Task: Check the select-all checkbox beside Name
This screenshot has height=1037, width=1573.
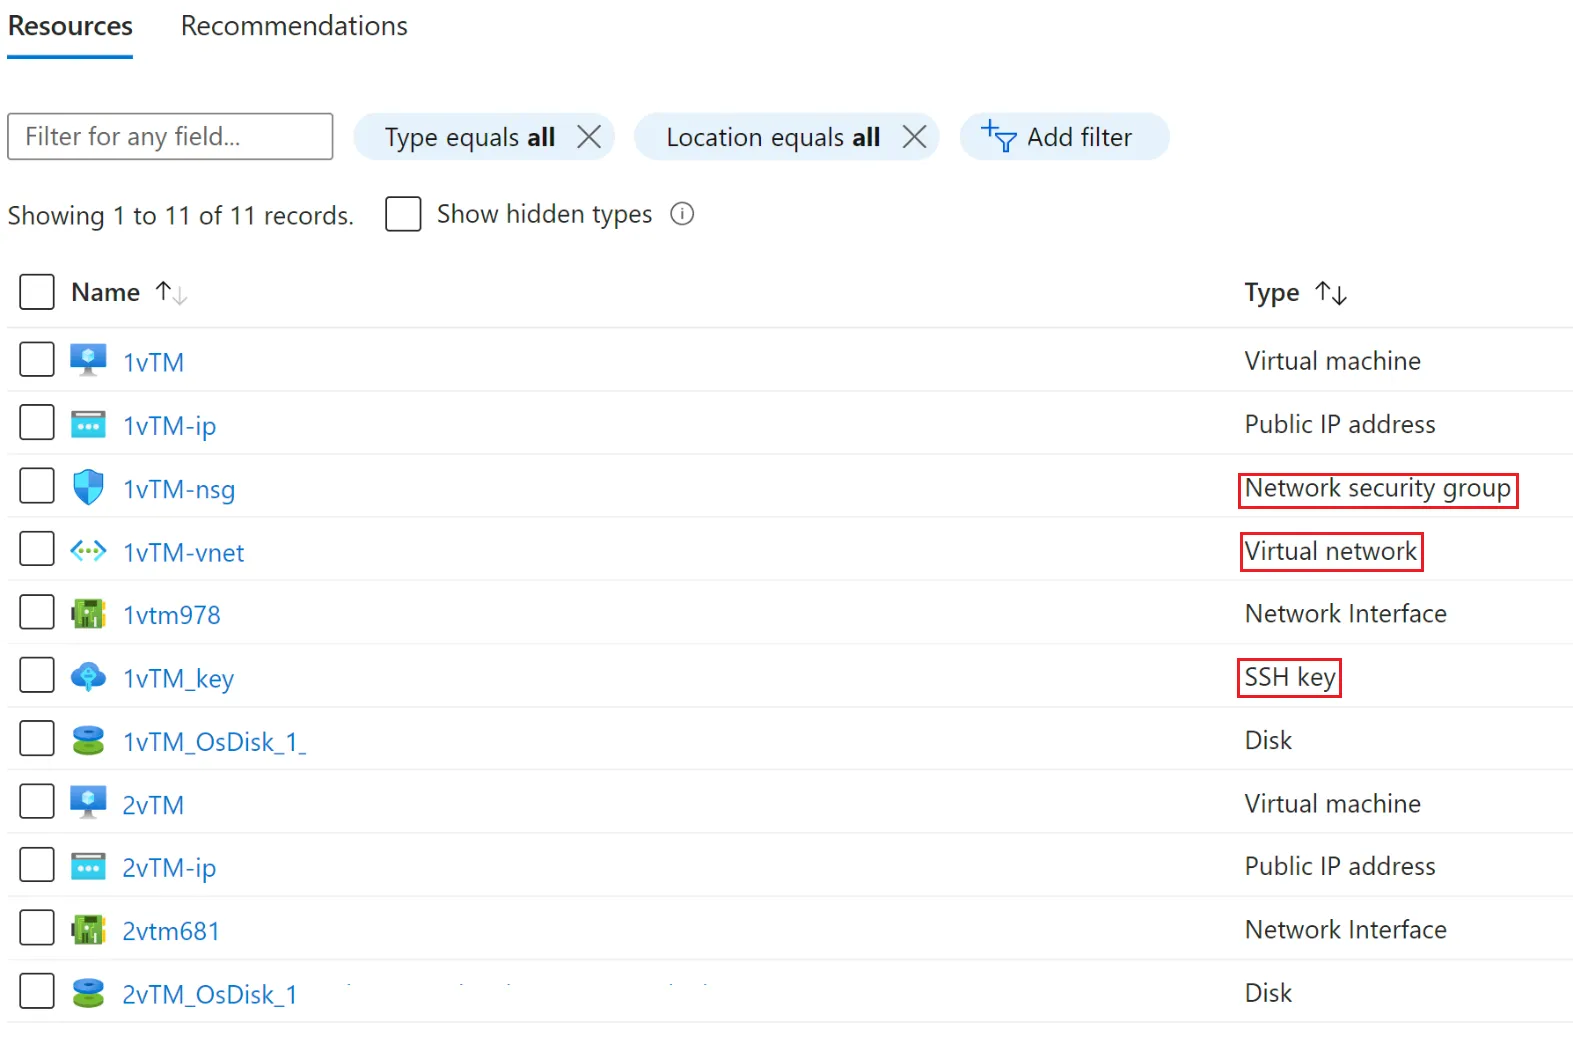Action: (37, 292)
